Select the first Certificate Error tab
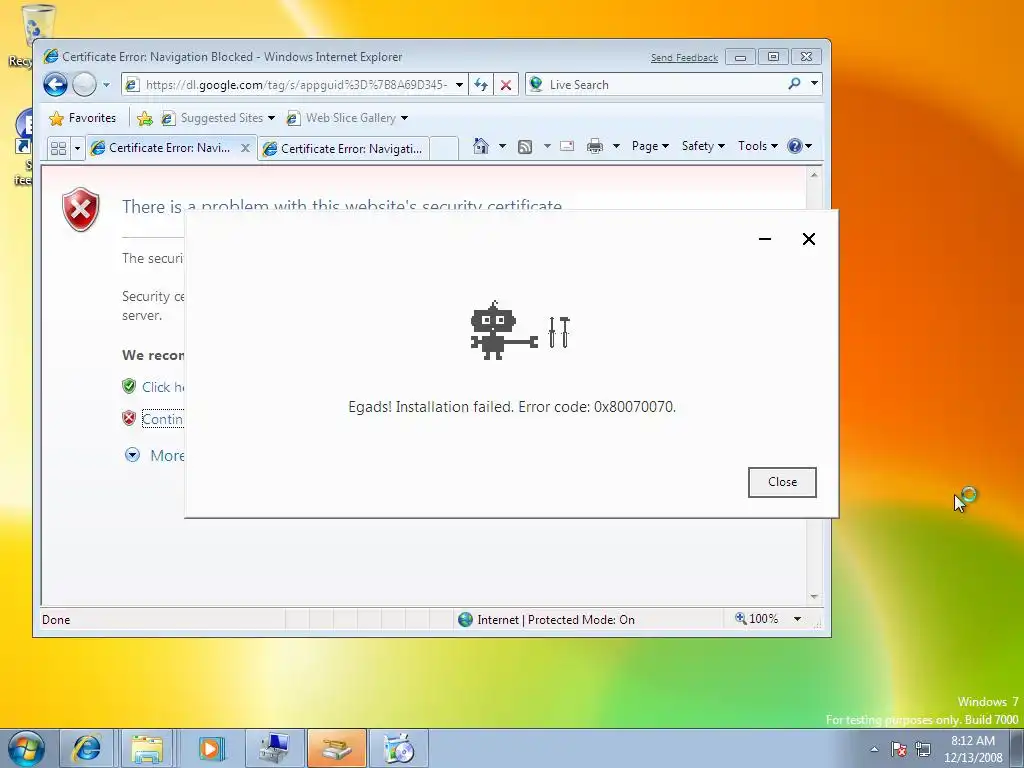This screenshot has height=768, width=1024. [169, 148]
